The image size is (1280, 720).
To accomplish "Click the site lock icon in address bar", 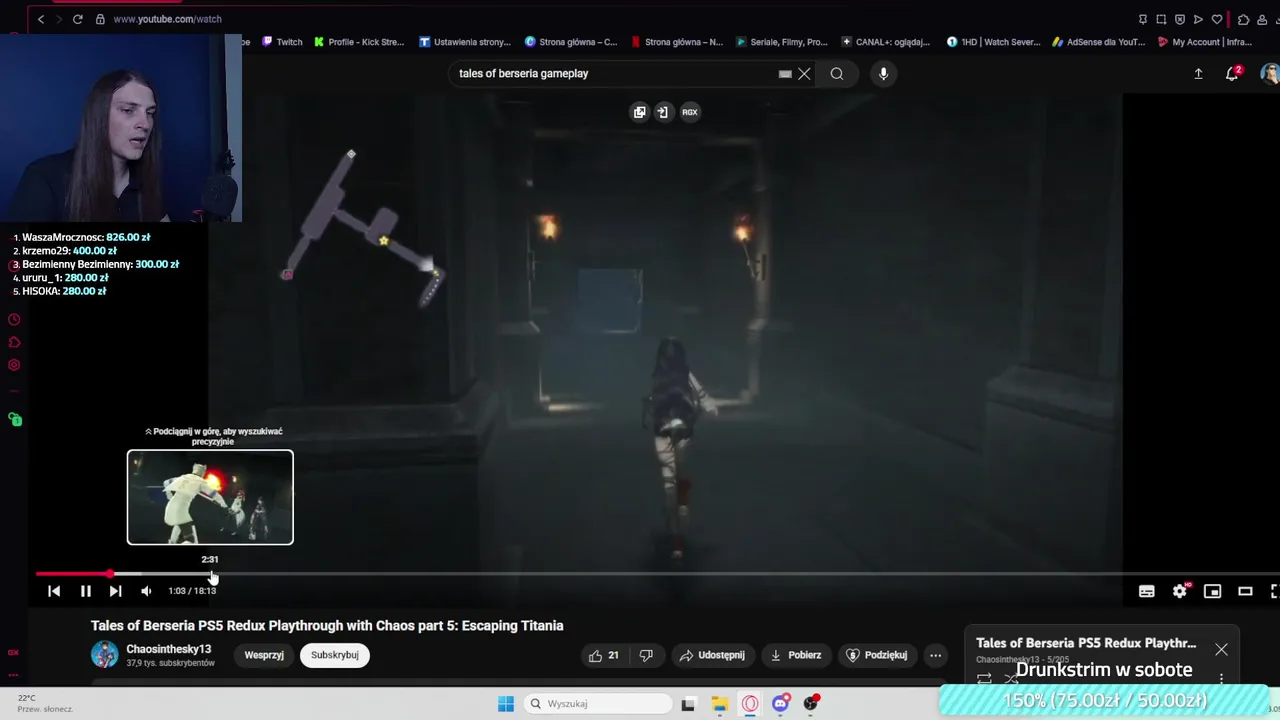I will (x=101, y=19).
